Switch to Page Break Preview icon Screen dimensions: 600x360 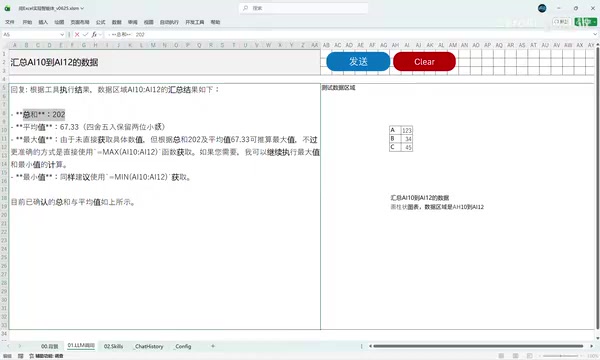click(x=530, y=356)
